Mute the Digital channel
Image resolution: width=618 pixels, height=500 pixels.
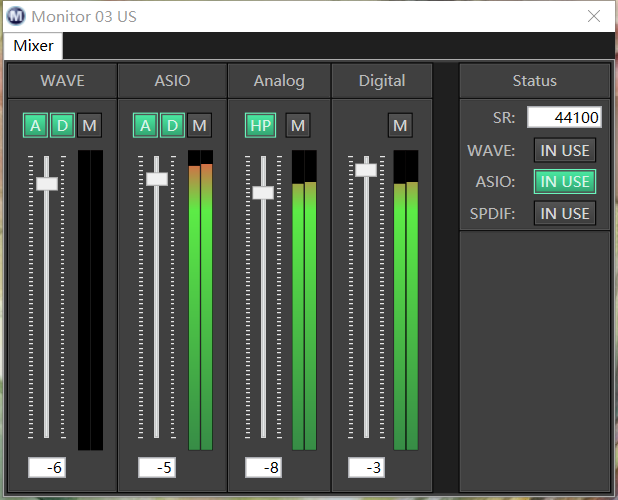400,125
